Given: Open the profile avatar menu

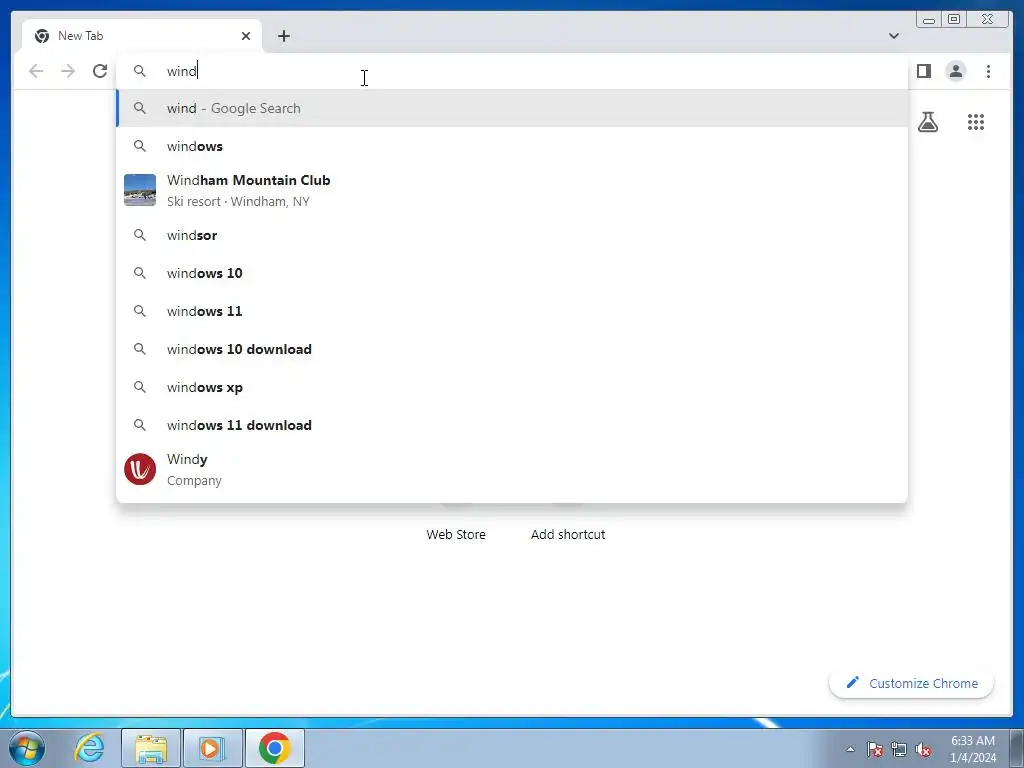Looking at the screenshot, I should pos(955,71).
